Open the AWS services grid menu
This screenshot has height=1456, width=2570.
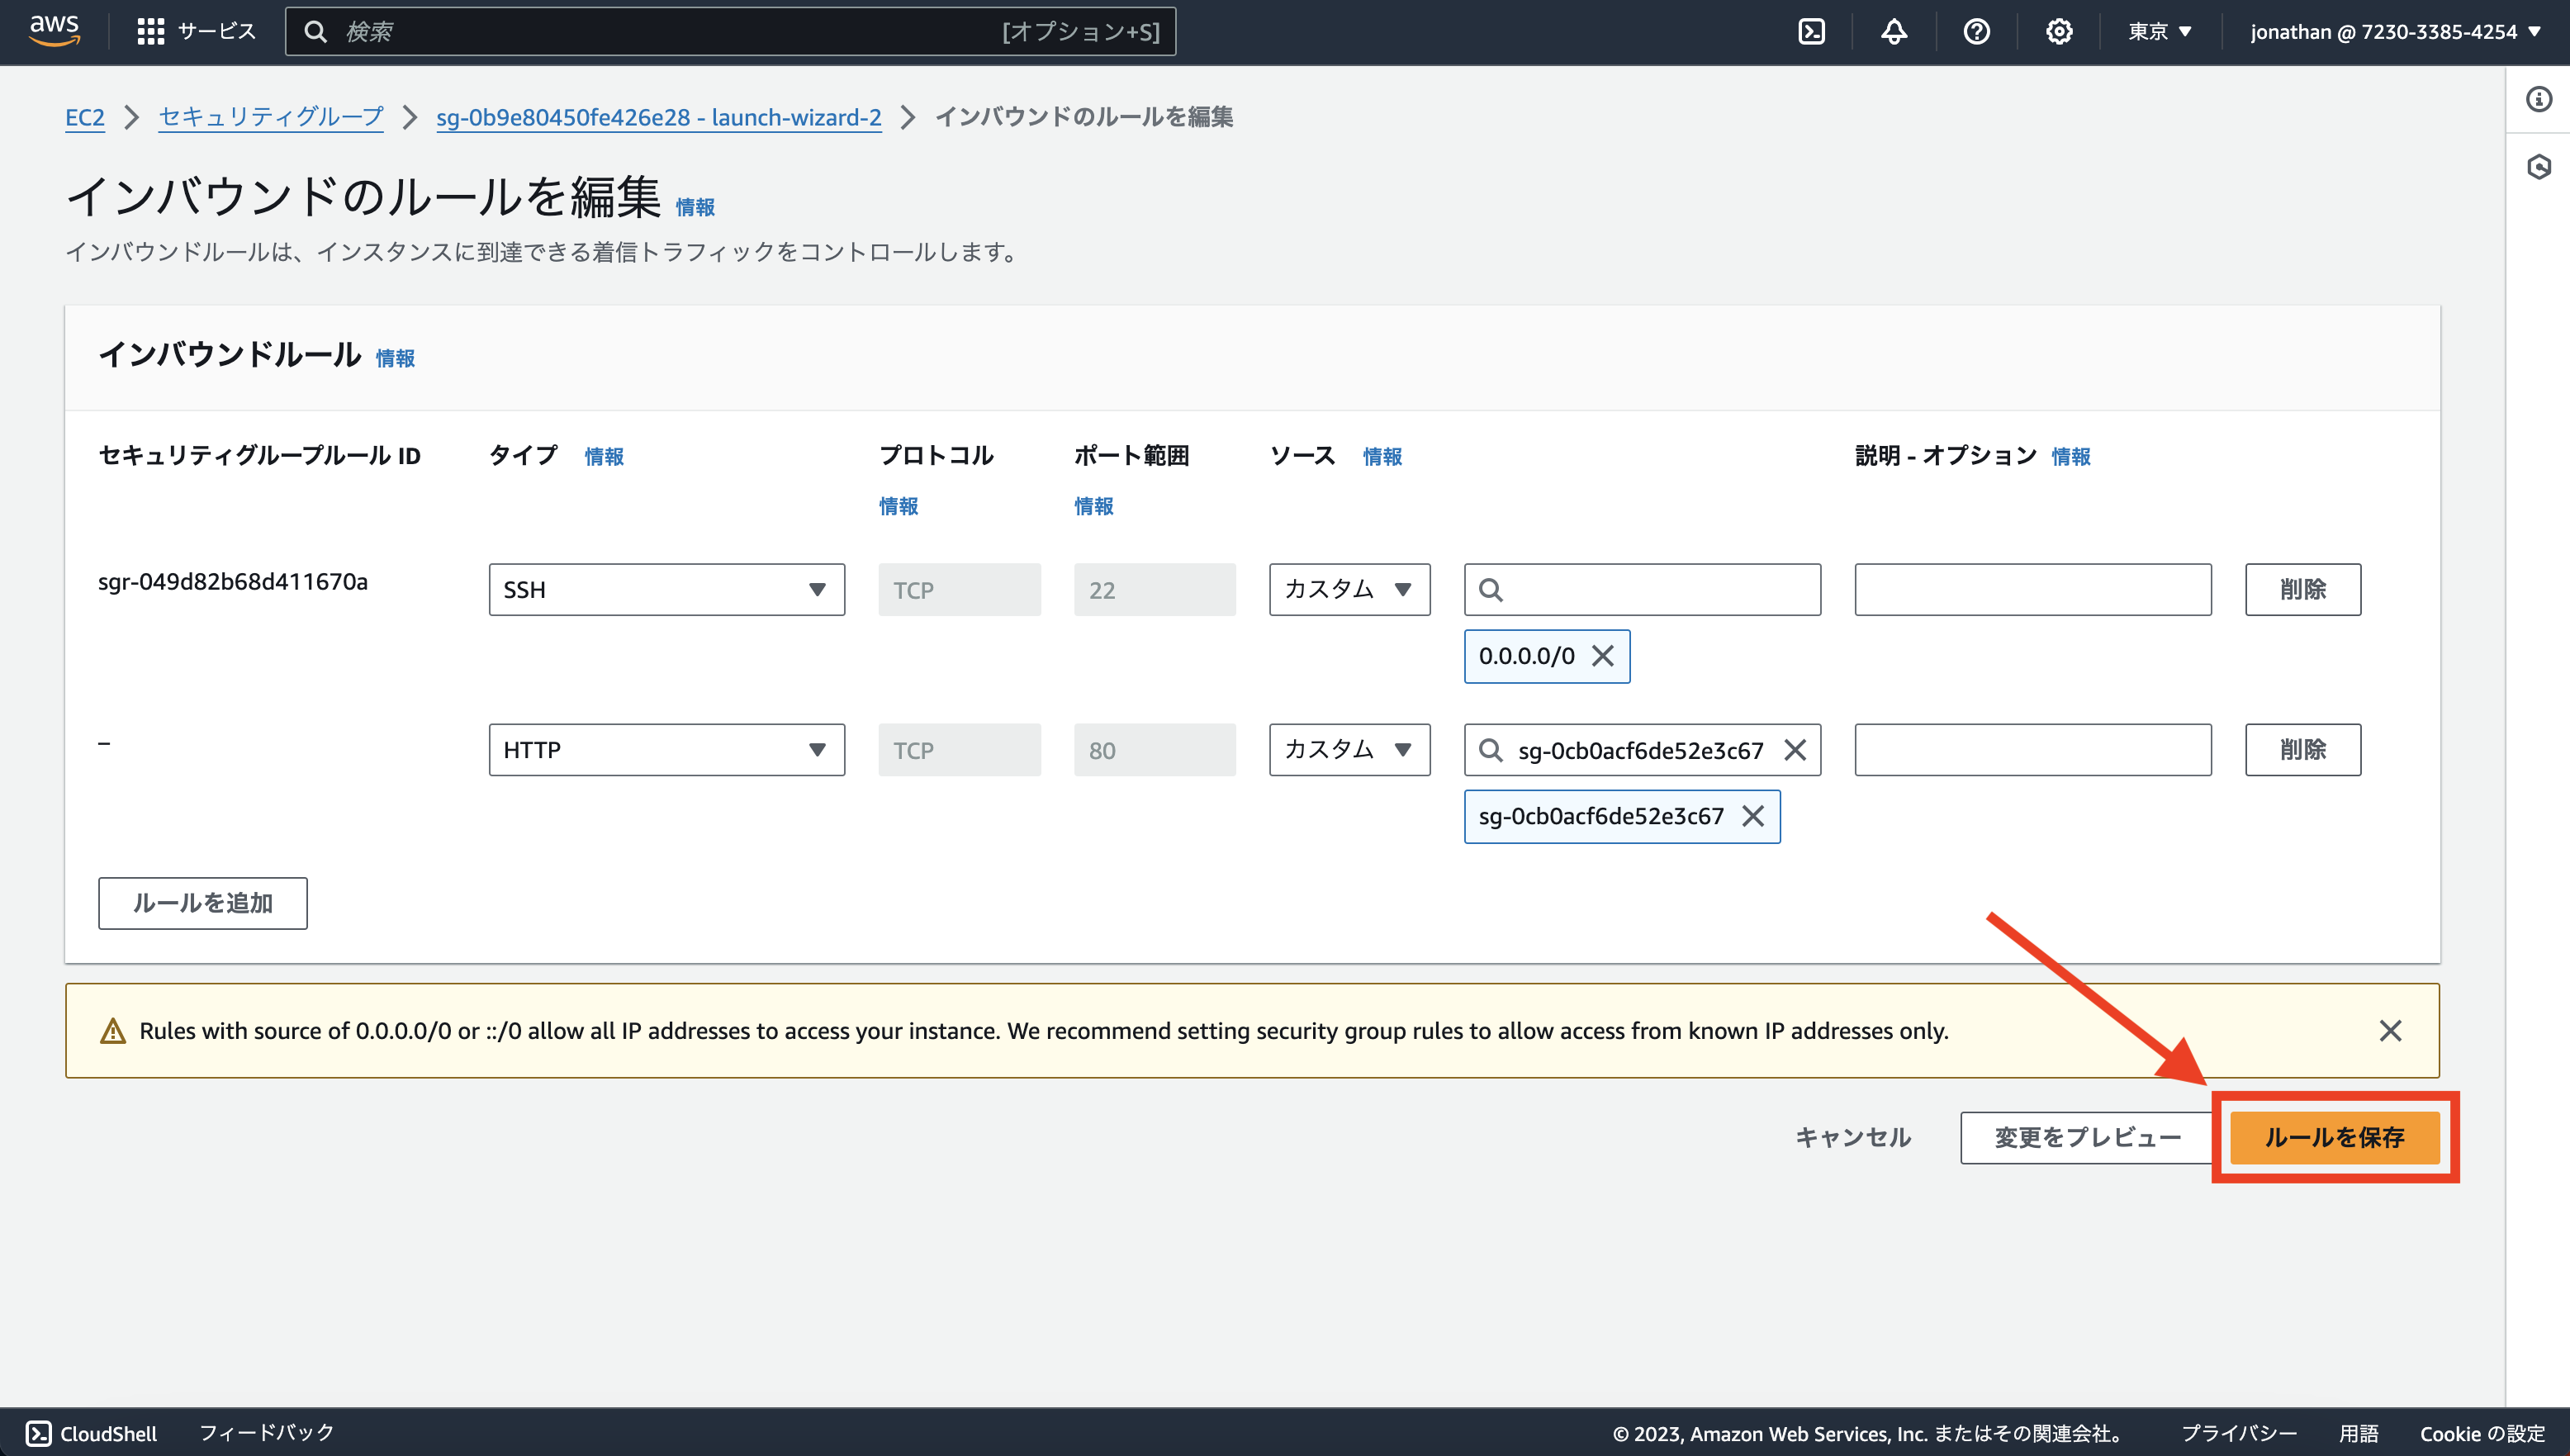pyautogui.click(x=150, y=31)
